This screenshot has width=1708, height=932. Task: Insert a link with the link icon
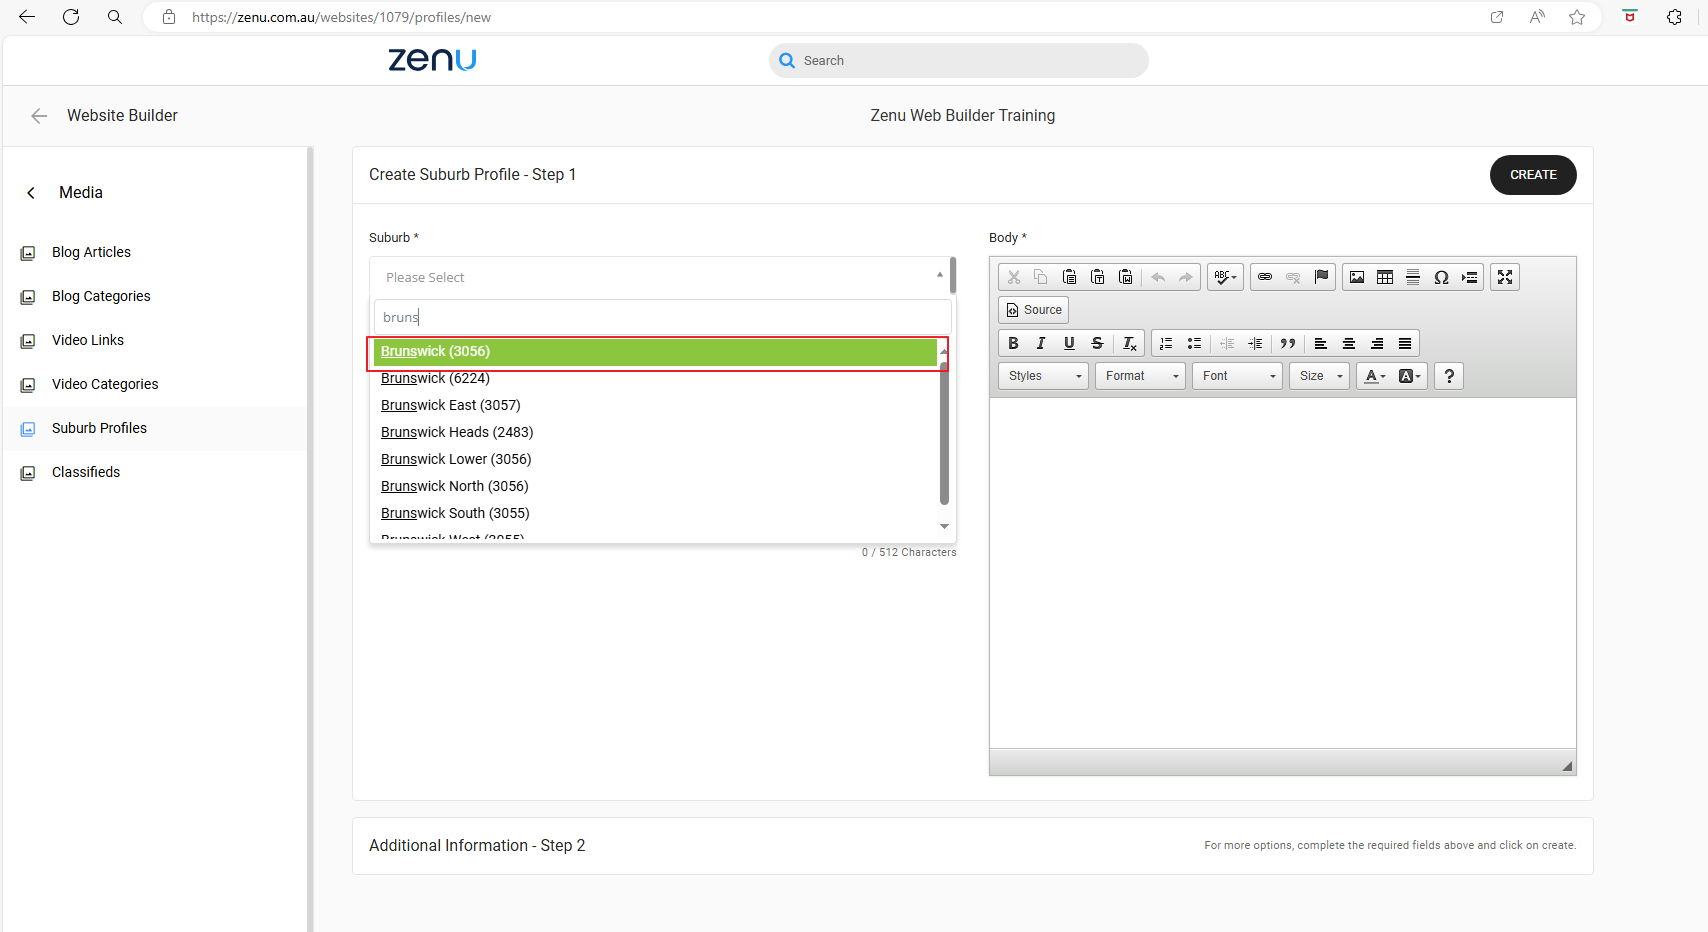pos(1265,277)
